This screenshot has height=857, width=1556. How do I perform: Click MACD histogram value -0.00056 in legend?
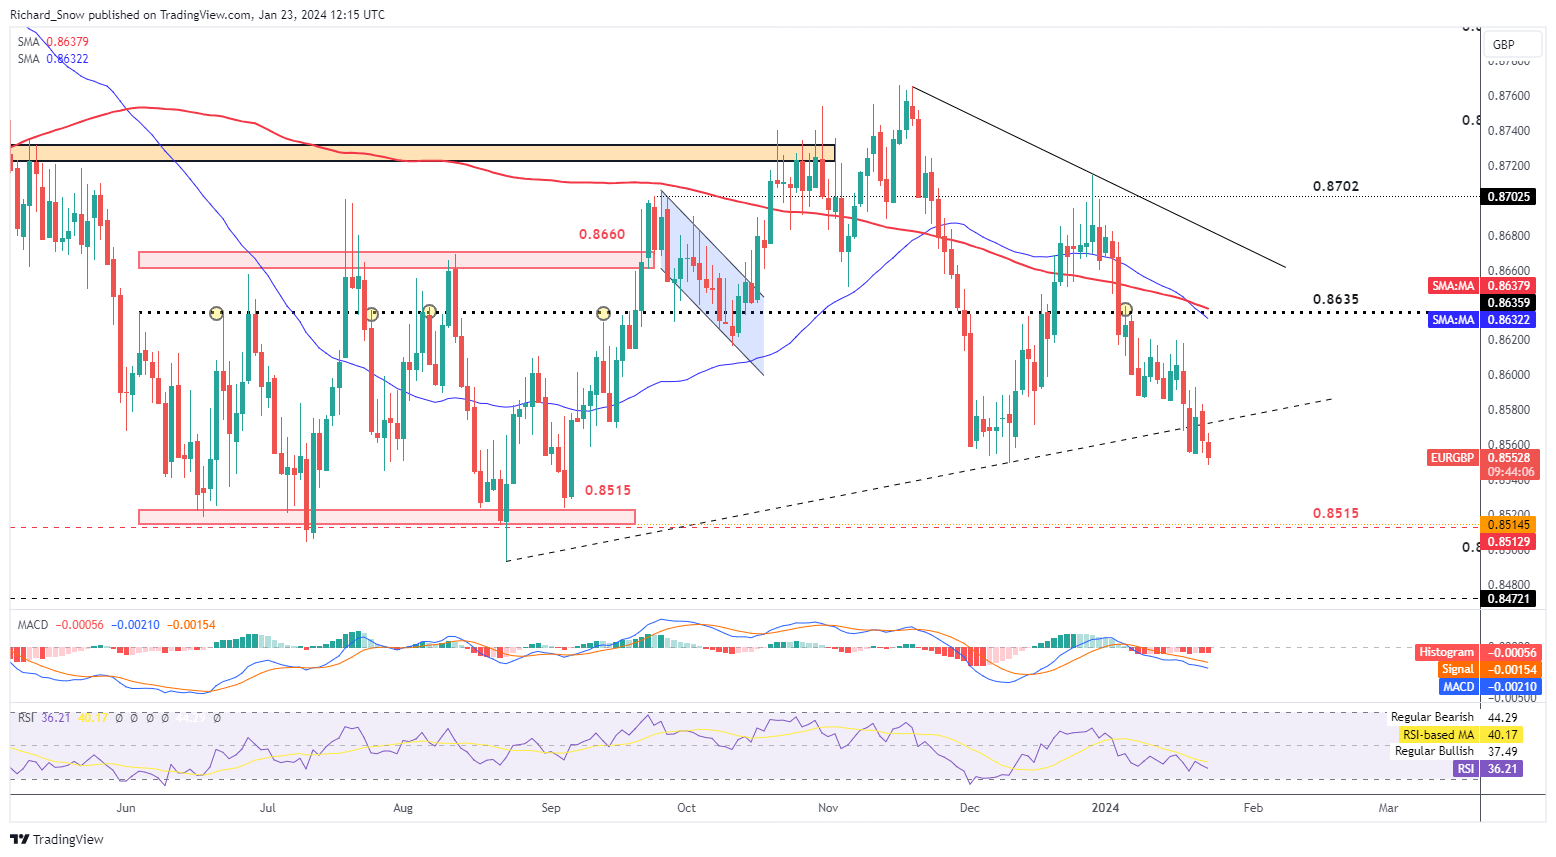point(79,625)
